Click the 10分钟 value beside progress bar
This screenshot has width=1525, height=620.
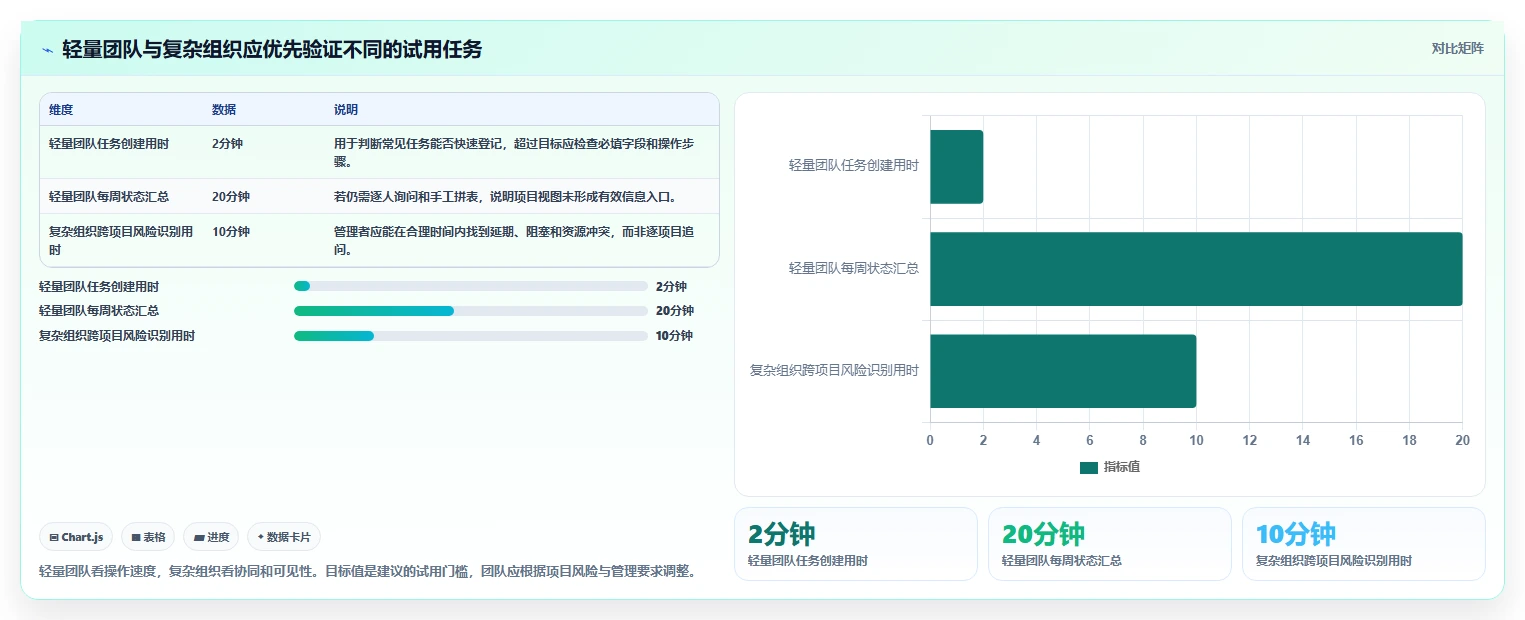(675, 336)
